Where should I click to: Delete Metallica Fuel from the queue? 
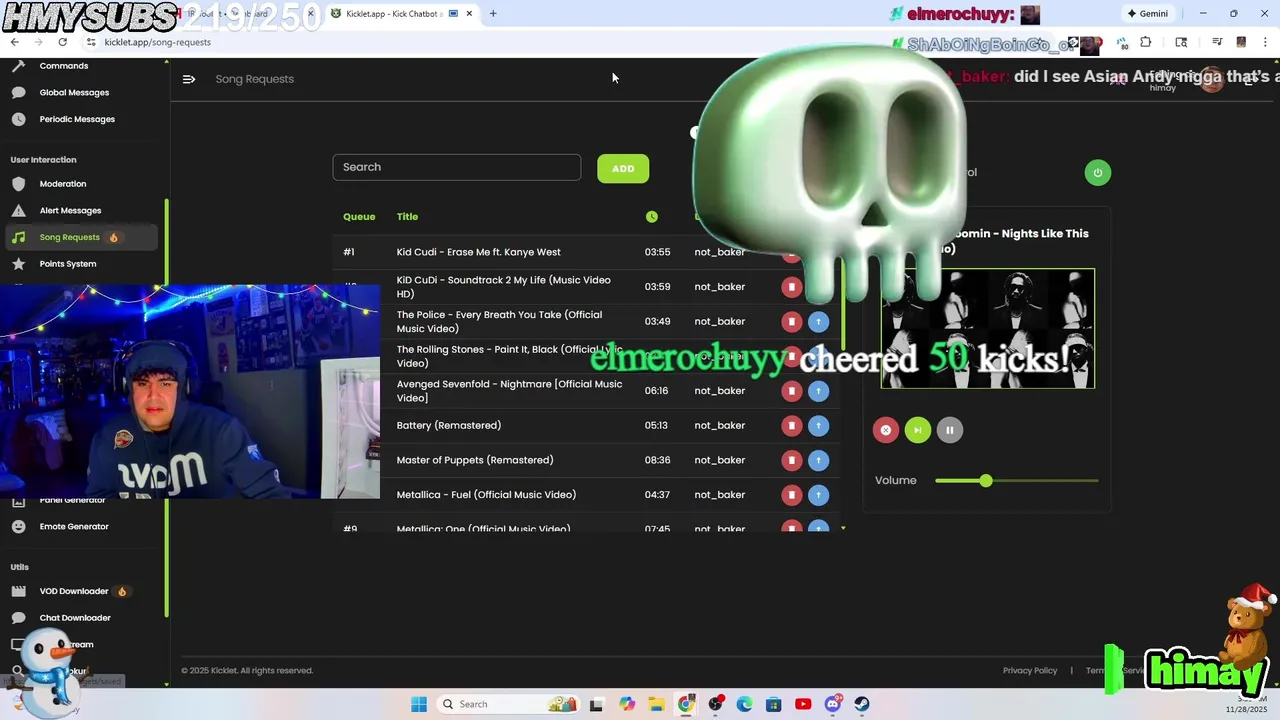791,495
